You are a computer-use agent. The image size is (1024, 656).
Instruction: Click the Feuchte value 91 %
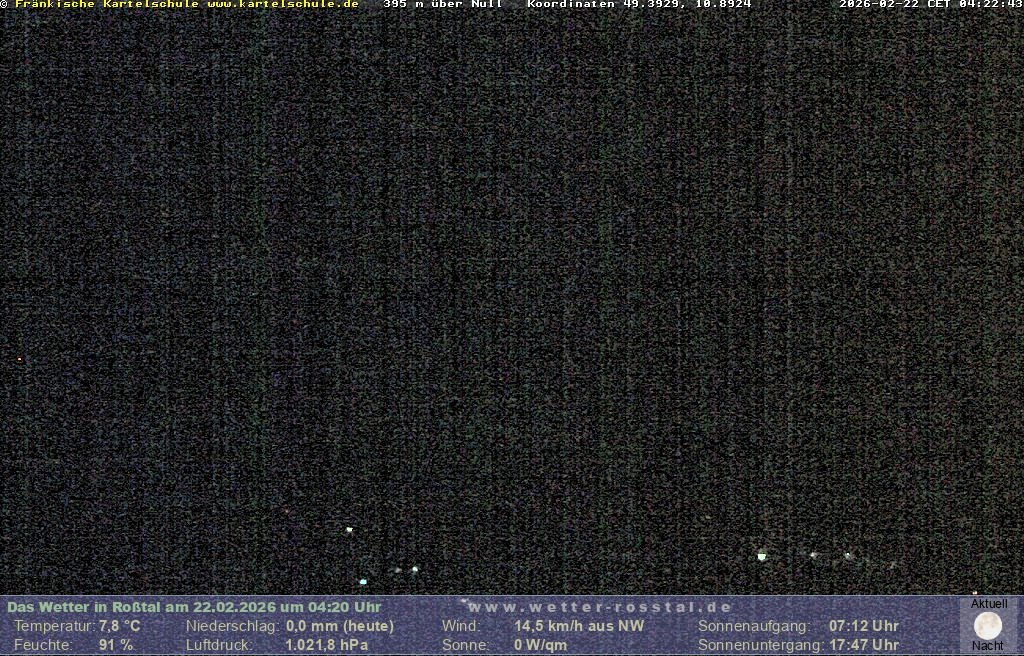click(116, 645)
